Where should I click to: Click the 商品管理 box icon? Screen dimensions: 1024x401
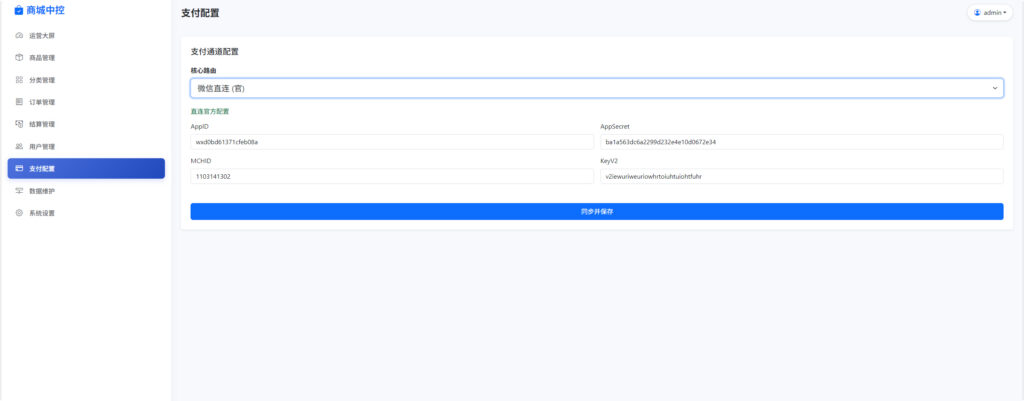[x=19, y=58]
